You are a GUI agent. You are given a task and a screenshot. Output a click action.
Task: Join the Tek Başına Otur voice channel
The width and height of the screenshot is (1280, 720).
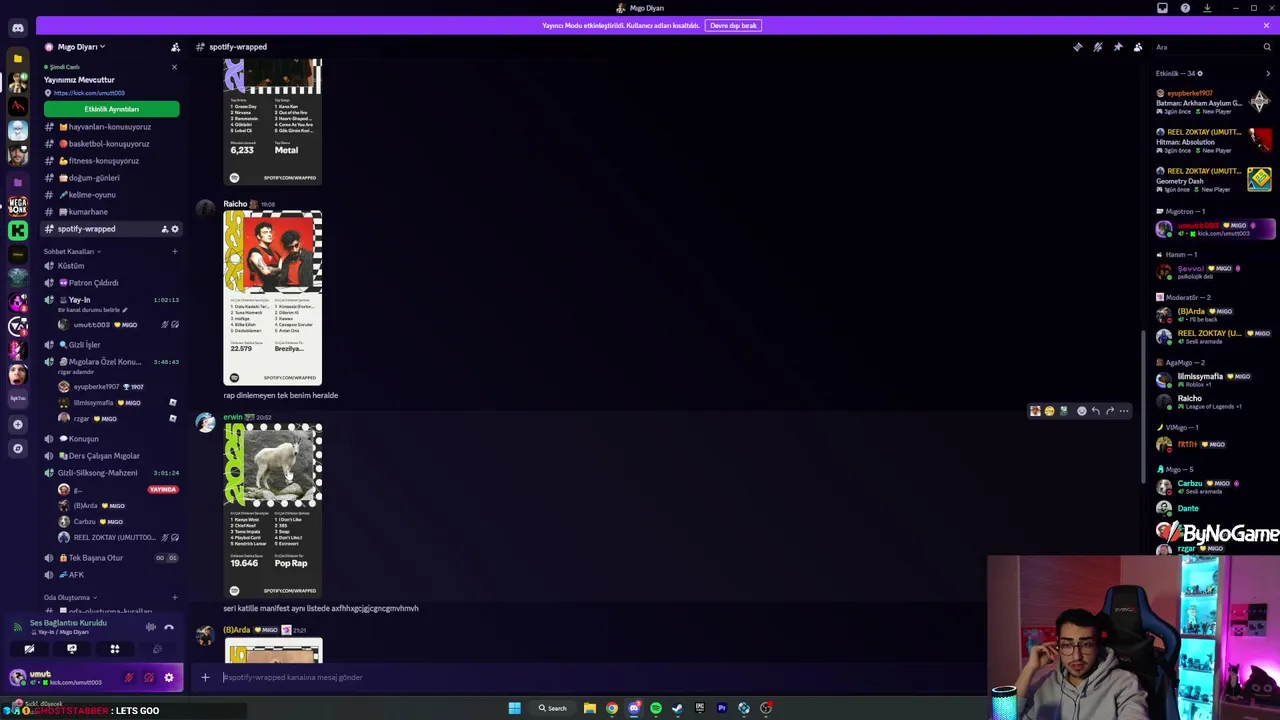coord(110,558)
